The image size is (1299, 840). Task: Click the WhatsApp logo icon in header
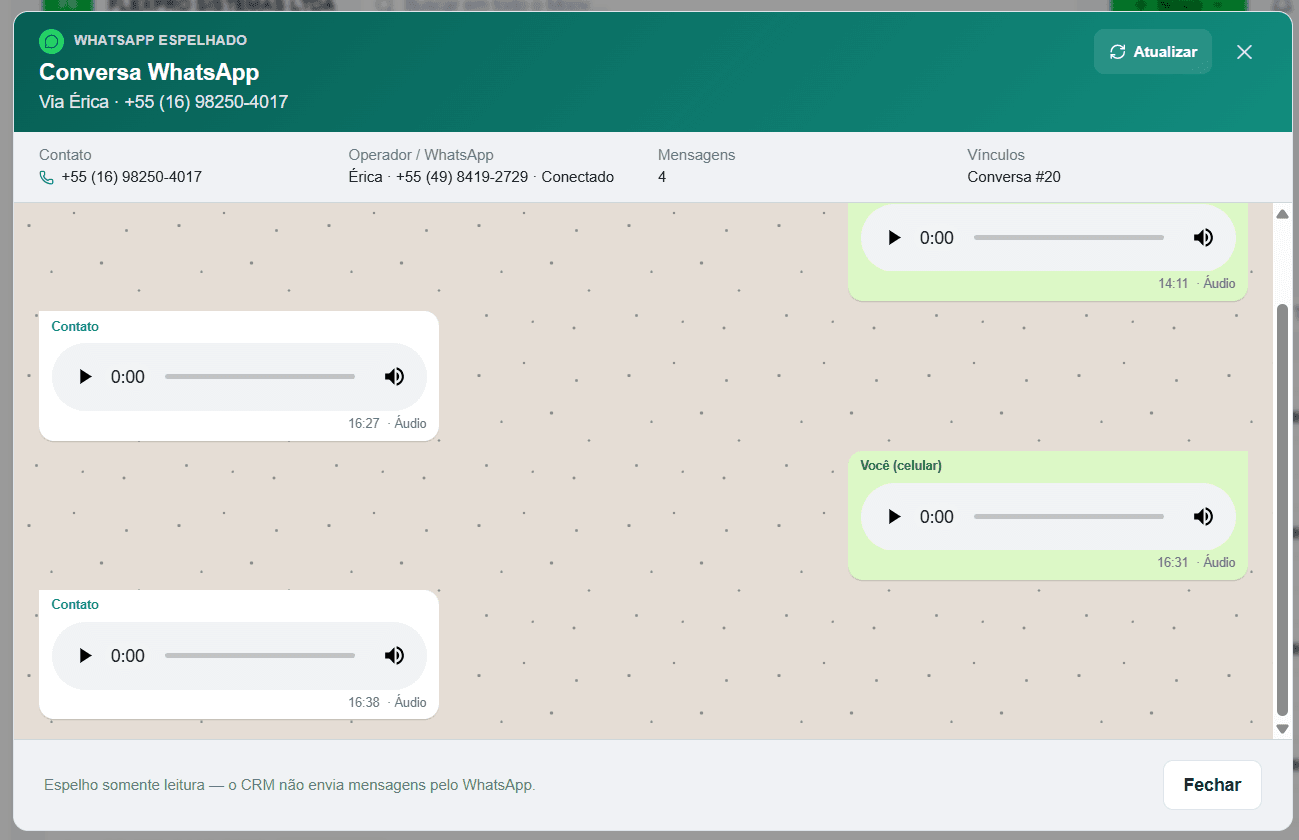51,41
